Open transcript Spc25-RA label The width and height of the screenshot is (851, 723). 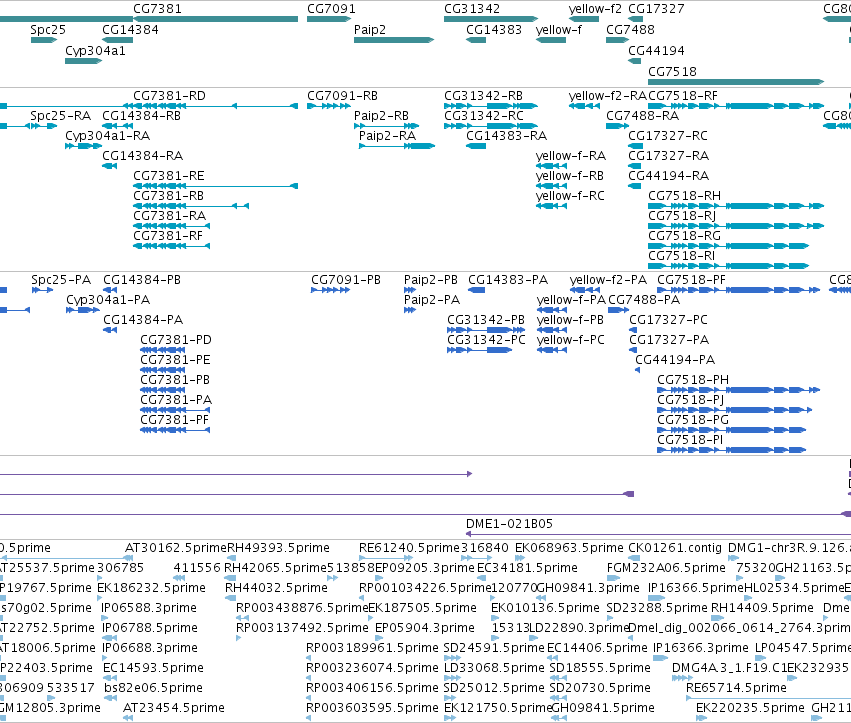point(60,116)
